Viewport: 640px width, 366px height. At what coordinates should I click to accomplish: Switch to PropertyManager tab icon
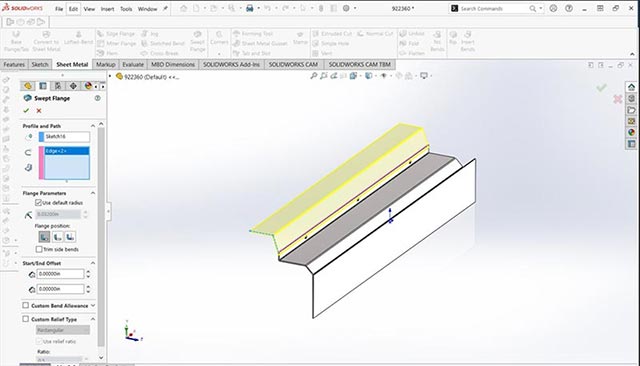(43, 86)
